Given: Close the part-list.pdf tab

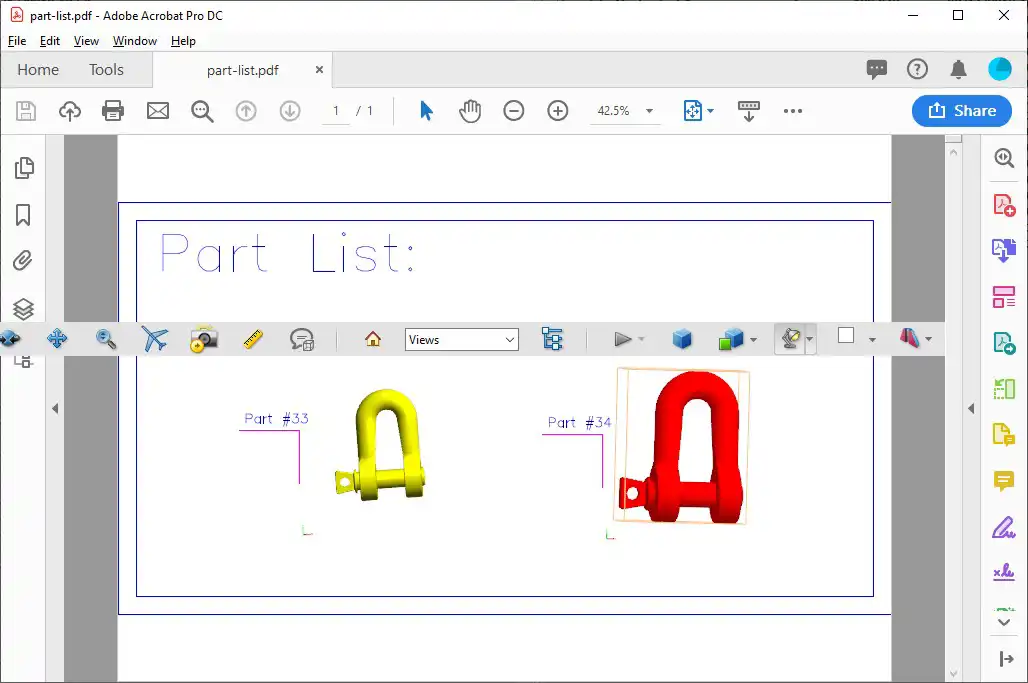Looking at the screenshot, I should pos(319,69).
